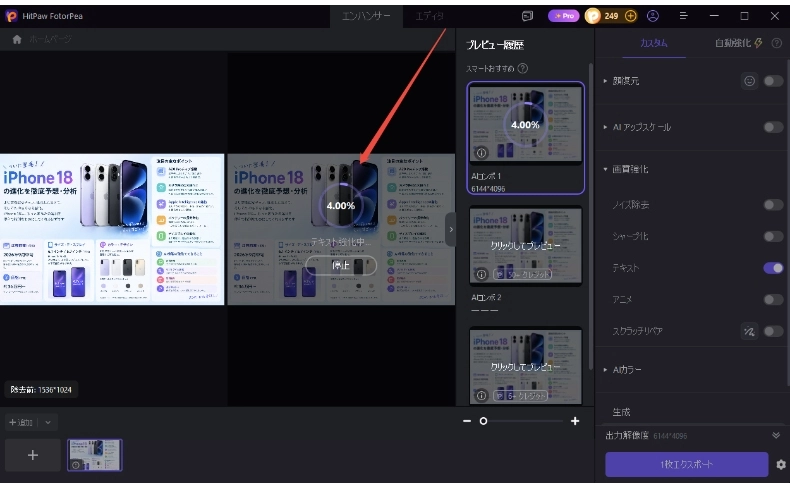Enable the AI アップスケール switch
The image size is (790, 488).
(773, 127)
